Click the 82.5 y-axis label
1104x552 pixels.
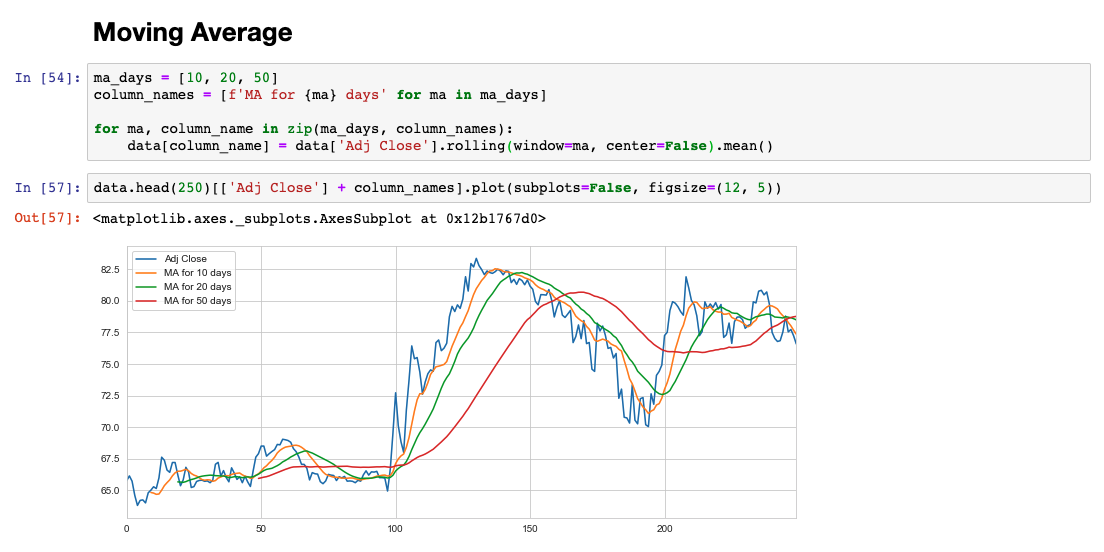click(x=109, y=270)
